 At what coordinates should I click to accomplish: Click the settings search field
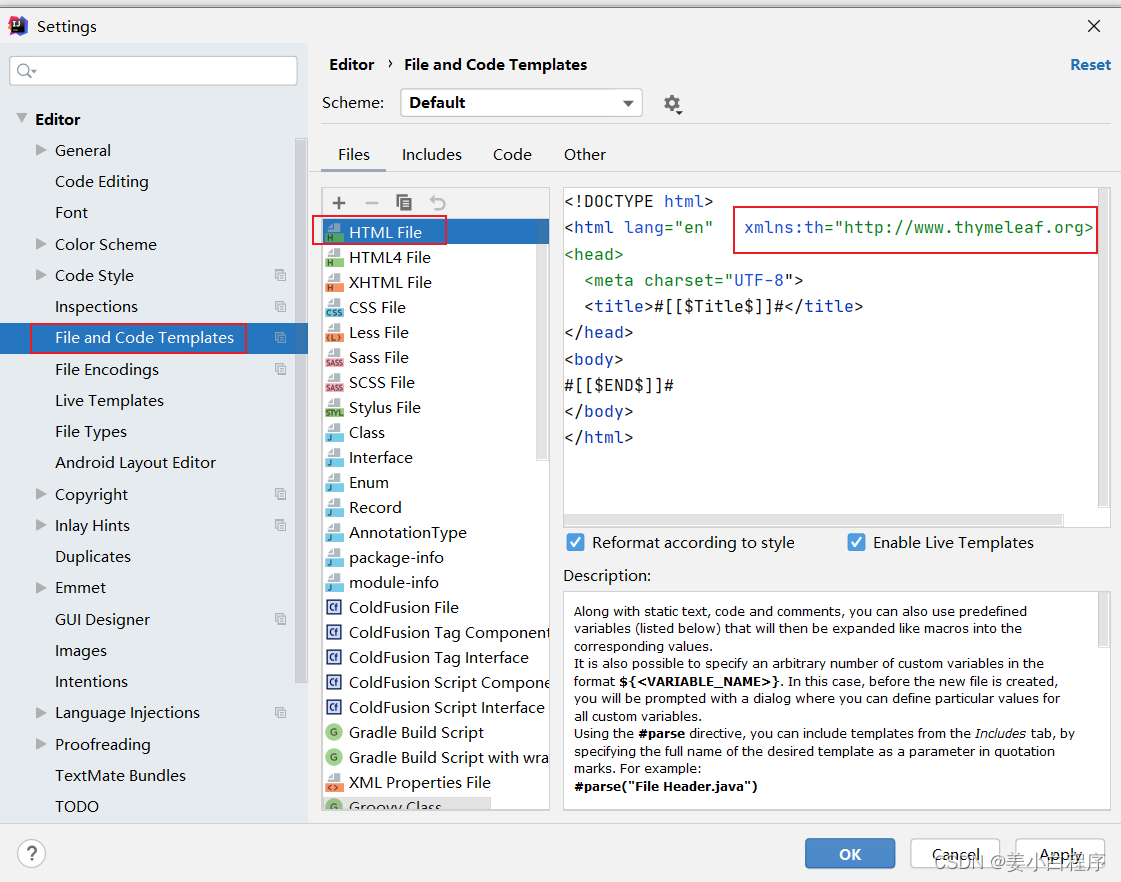coord(160,71)
